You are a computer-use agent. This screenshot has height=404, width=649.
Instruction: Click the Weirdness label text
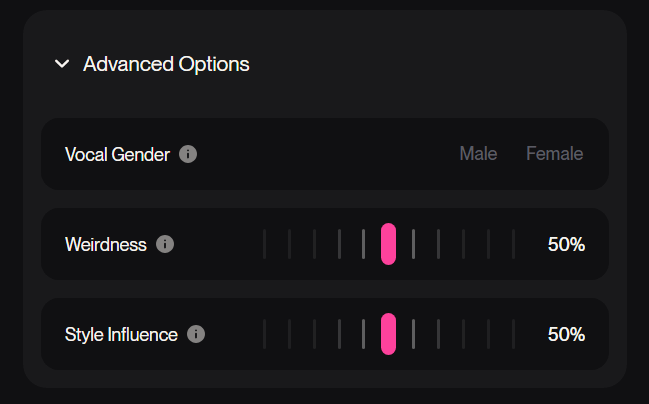[105, 244]
